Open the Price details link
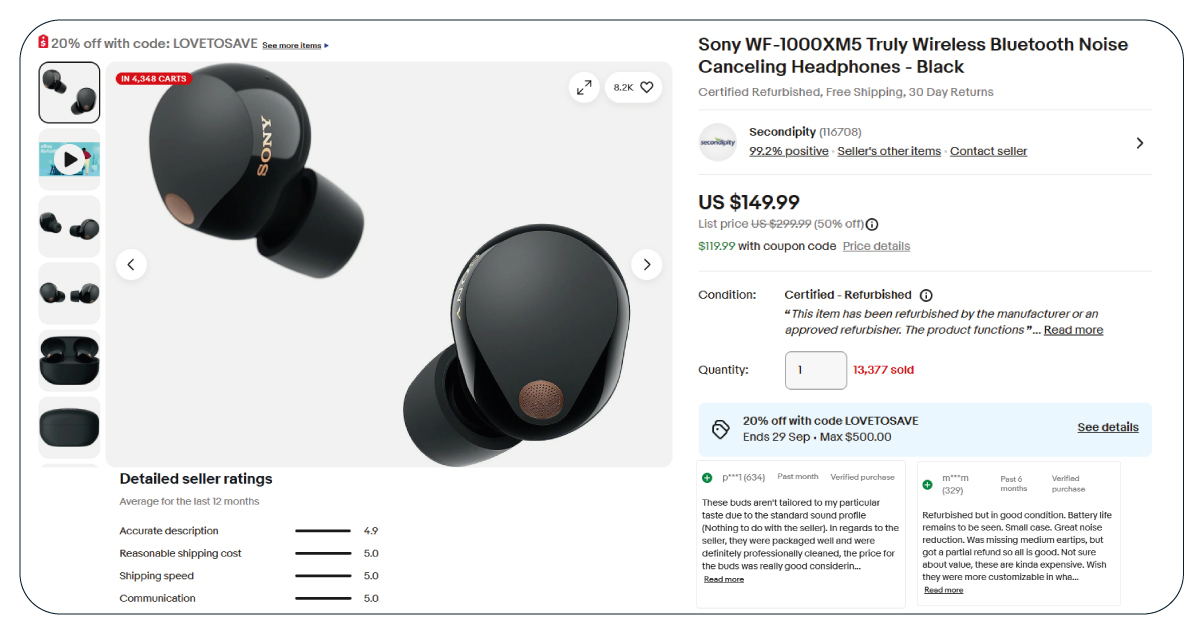This screenshot has width=1203, height=634. 876,246
